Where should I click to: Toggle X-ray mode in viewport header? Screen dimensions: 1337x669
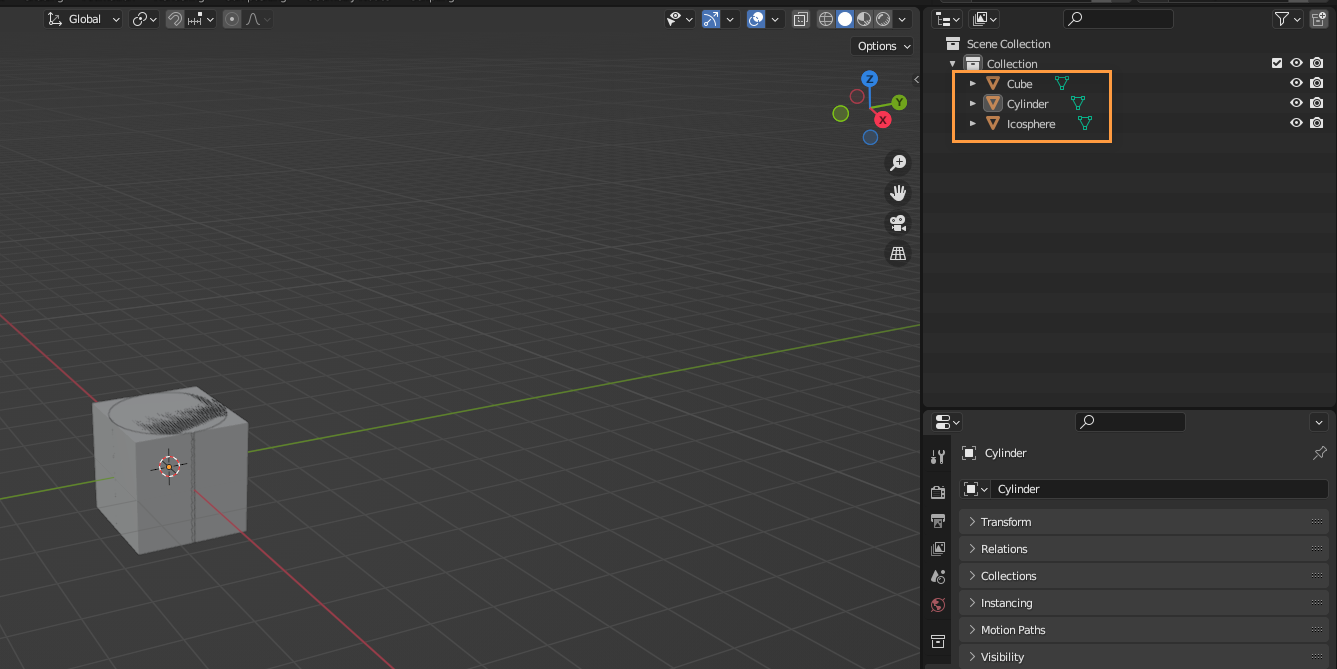click(x=801, y=19)
